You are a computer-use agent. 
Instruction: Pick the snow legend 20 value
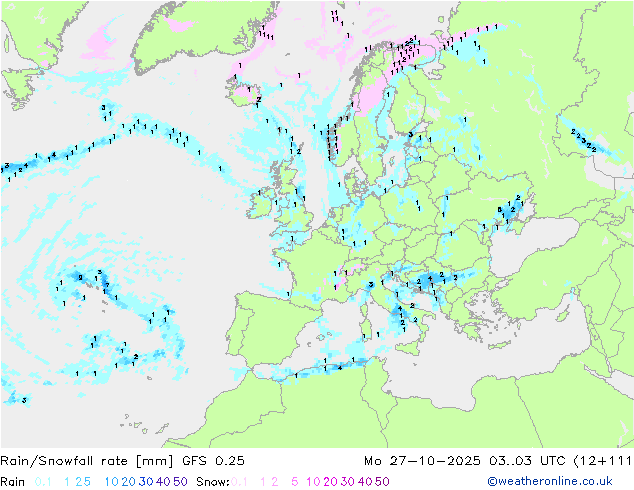click(x=330, y=482)
